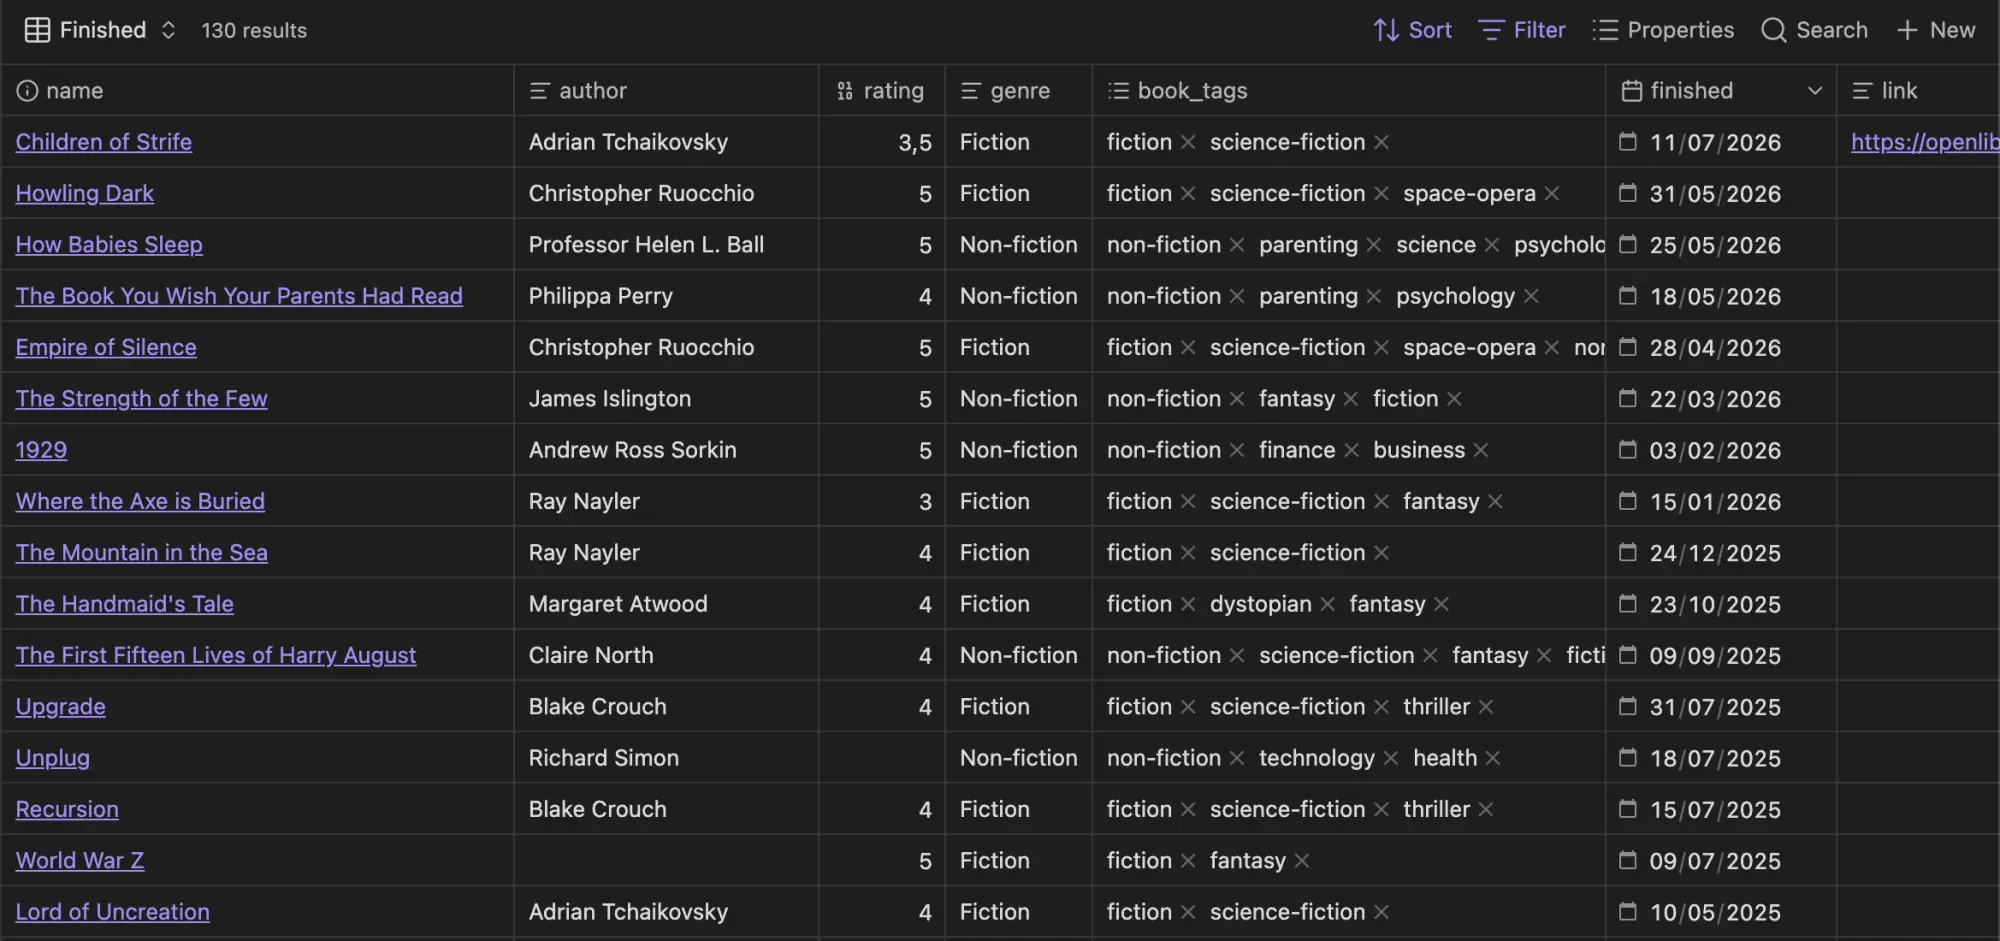Open calendar picker beside 09/07/2025
The height and width of the screenshot is (941, 2000).
point(1628,861)
